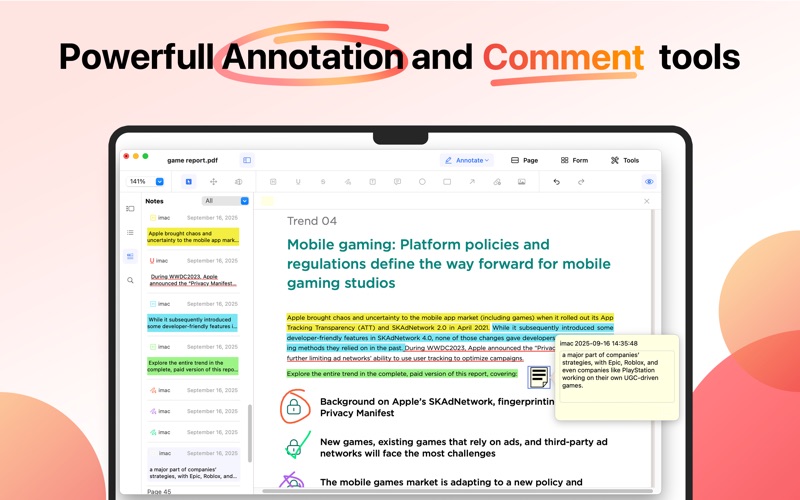Click the 'Page 45' label in Notes

pyautogui.click(x=159, y=492)
